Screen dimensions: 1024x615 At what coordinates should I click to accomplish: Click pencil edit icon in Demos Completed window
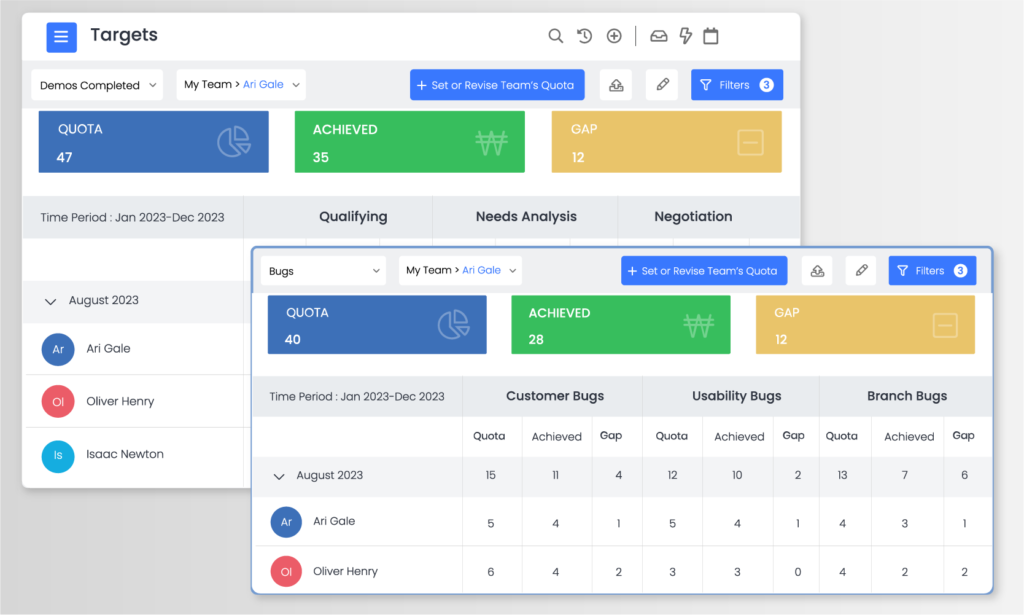[662, 85]
